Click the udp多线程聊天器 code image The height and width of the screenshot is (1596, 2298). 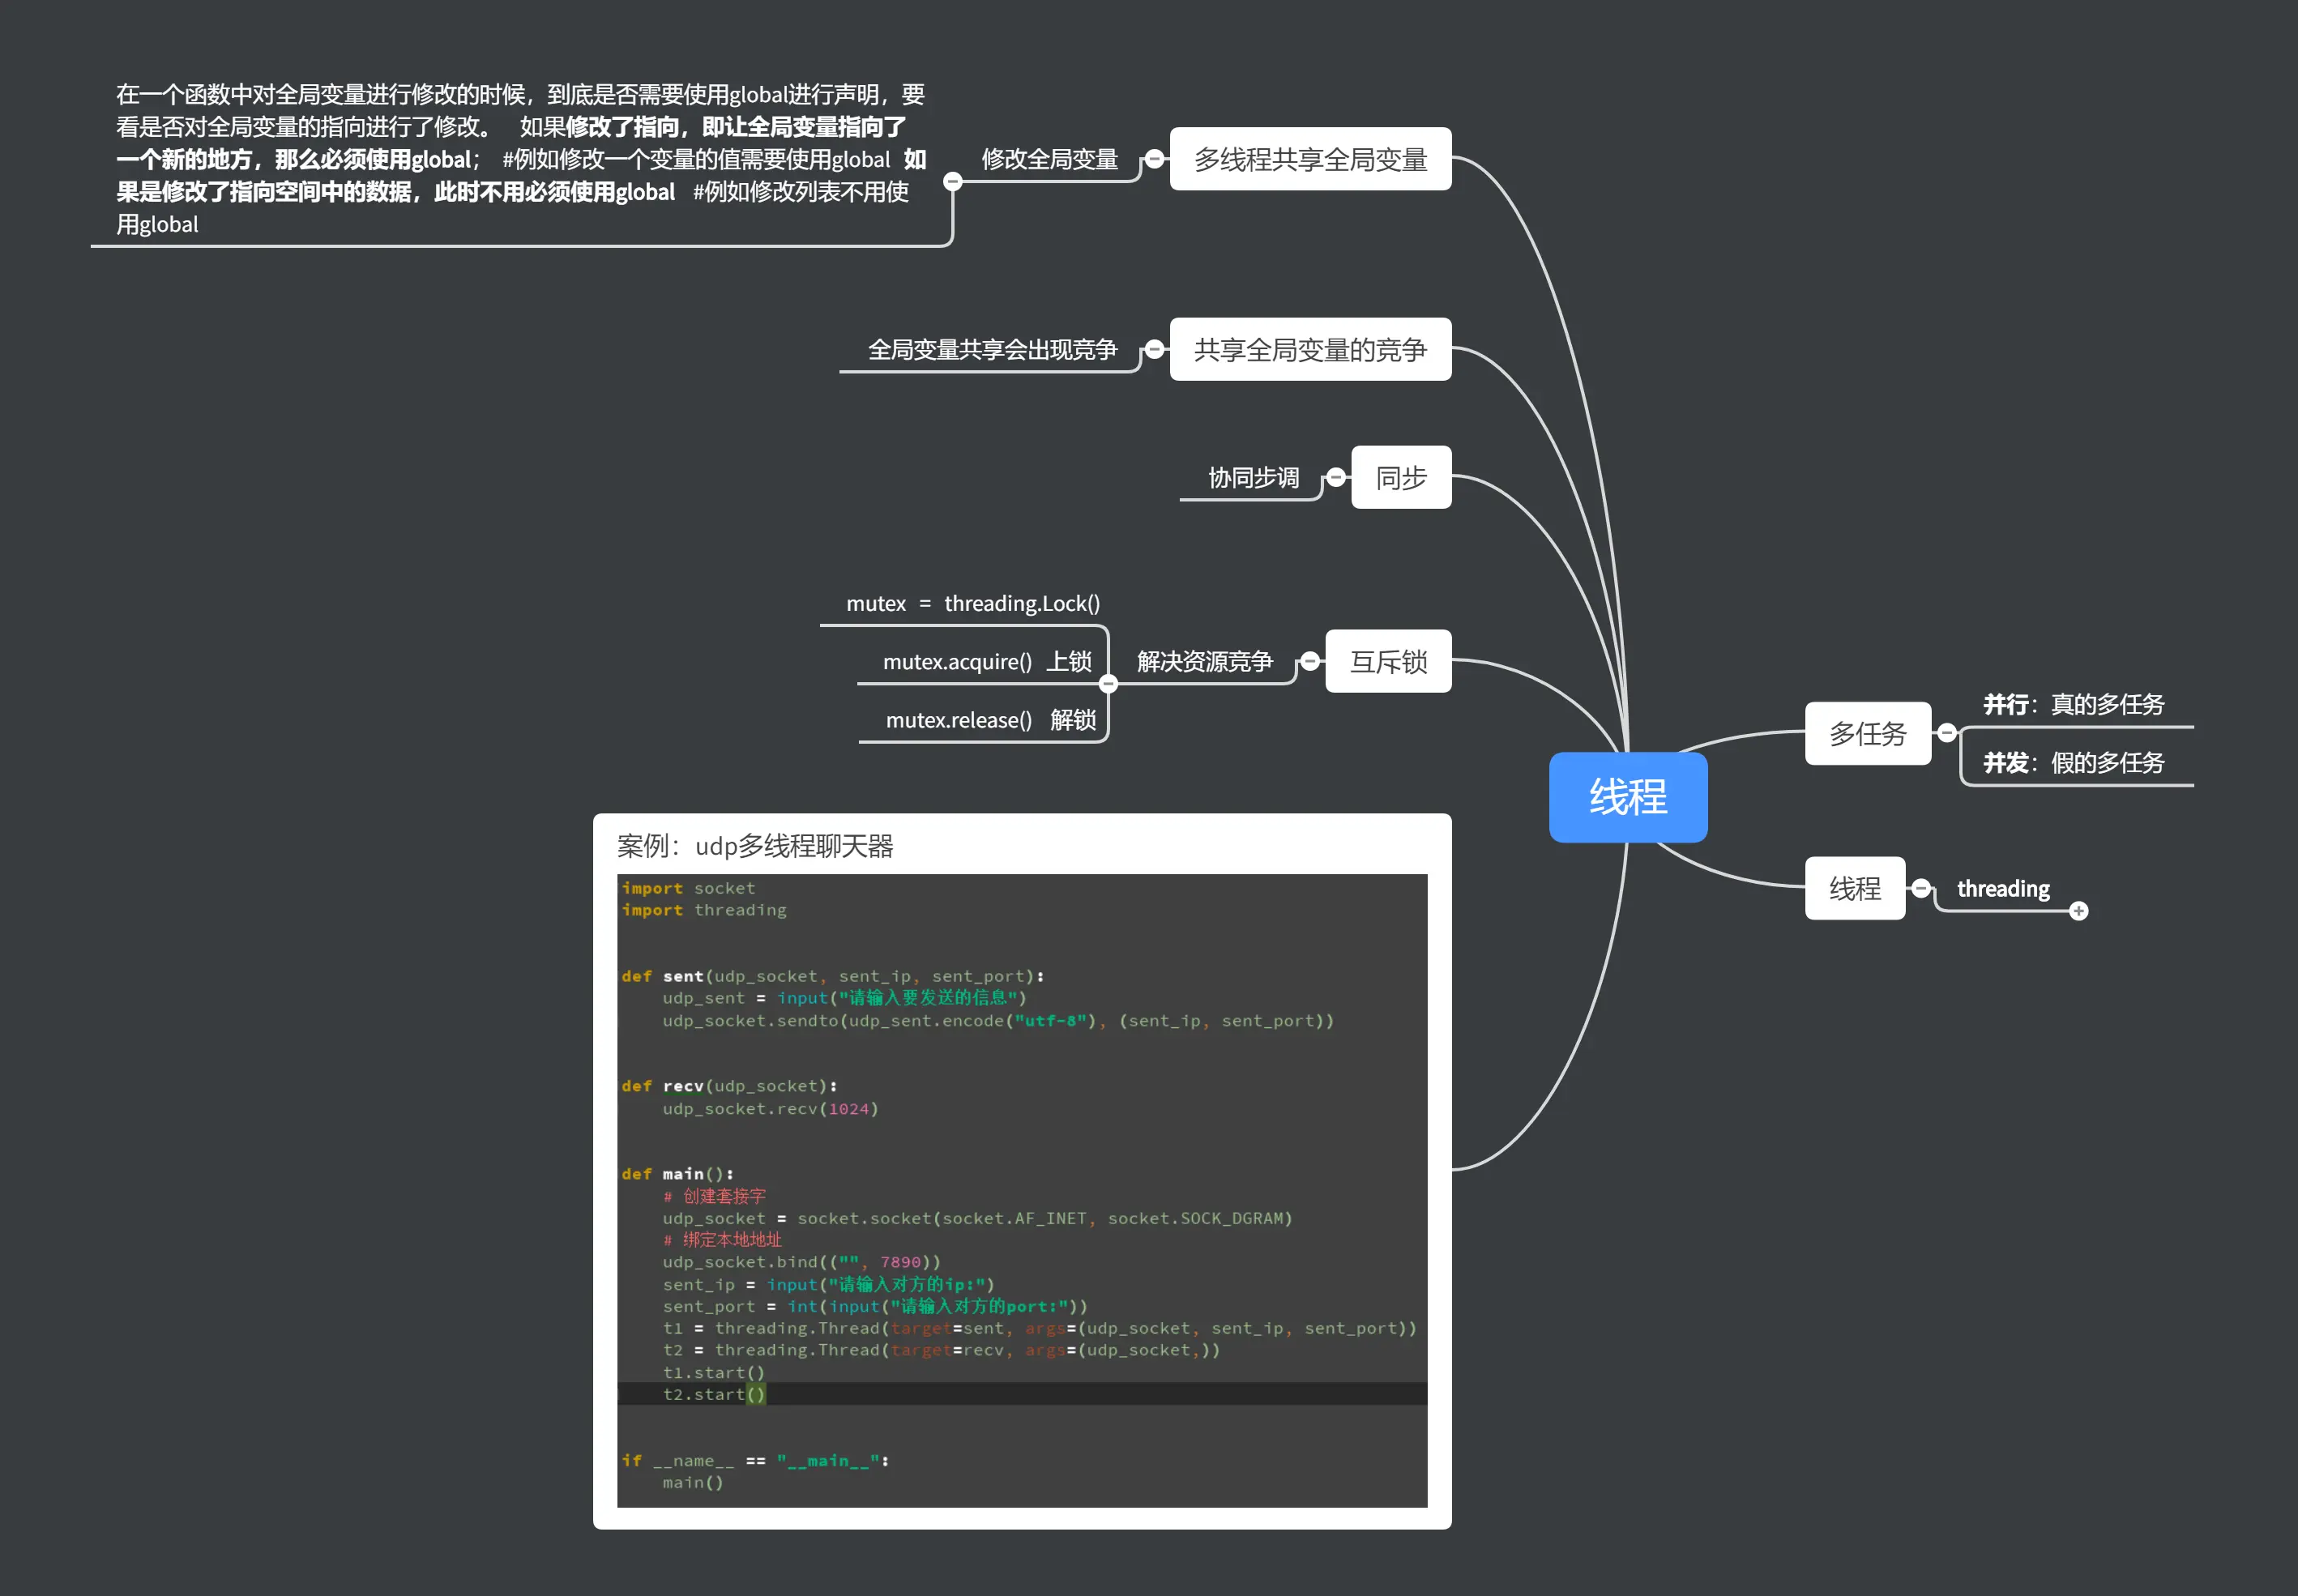1021,1190
